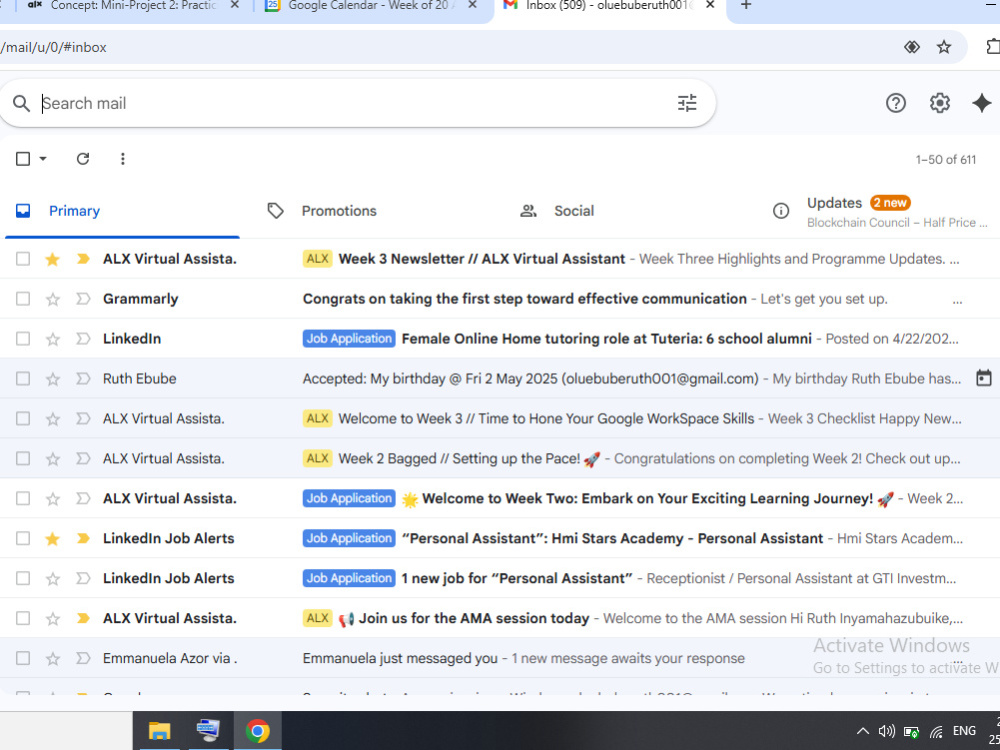The height and width of the screenshot is (750, 1000).
Task: Select checkbox for Grammarly email
Action: pos(23,298)
